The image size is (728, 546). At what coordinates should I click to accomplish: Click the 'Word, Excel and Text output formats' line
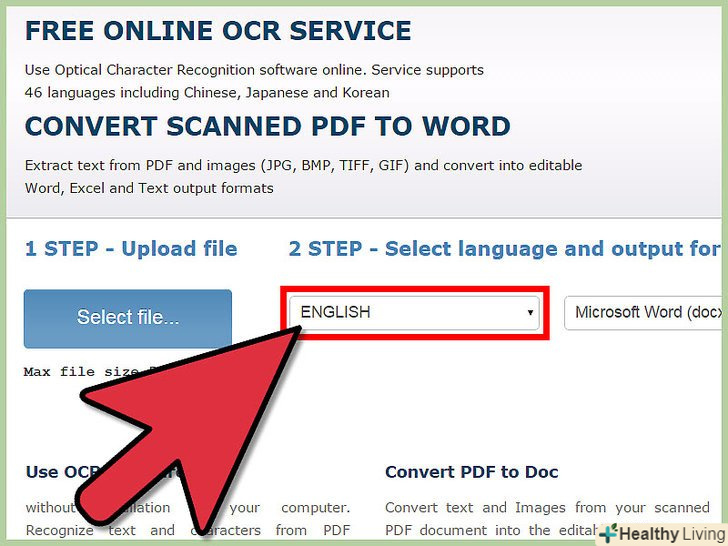click(149, 188)
